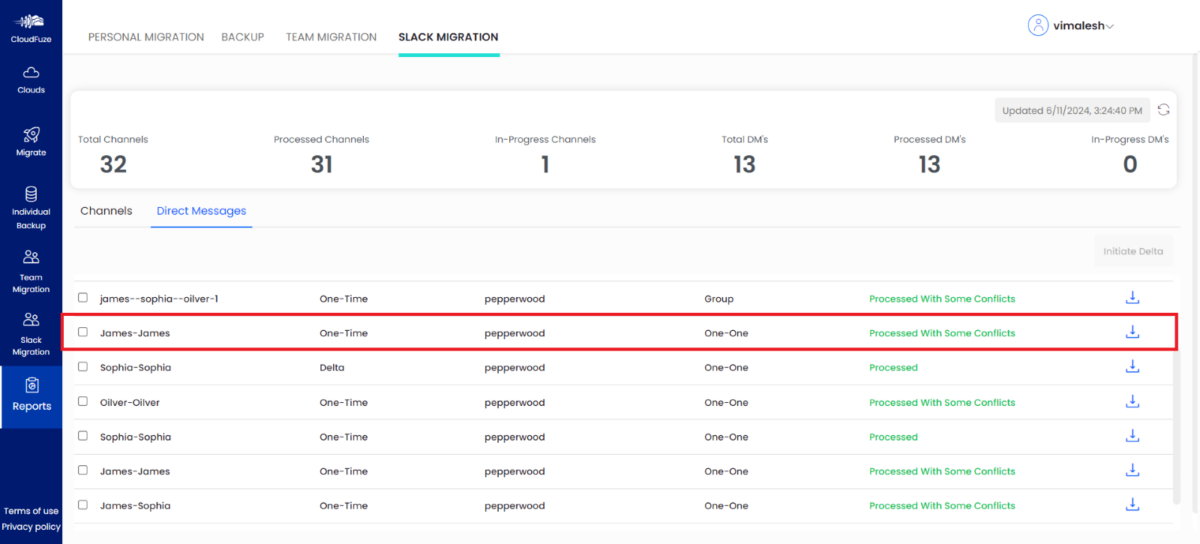
Task: Refresh the migration stats
Action: pos(1163,110)
